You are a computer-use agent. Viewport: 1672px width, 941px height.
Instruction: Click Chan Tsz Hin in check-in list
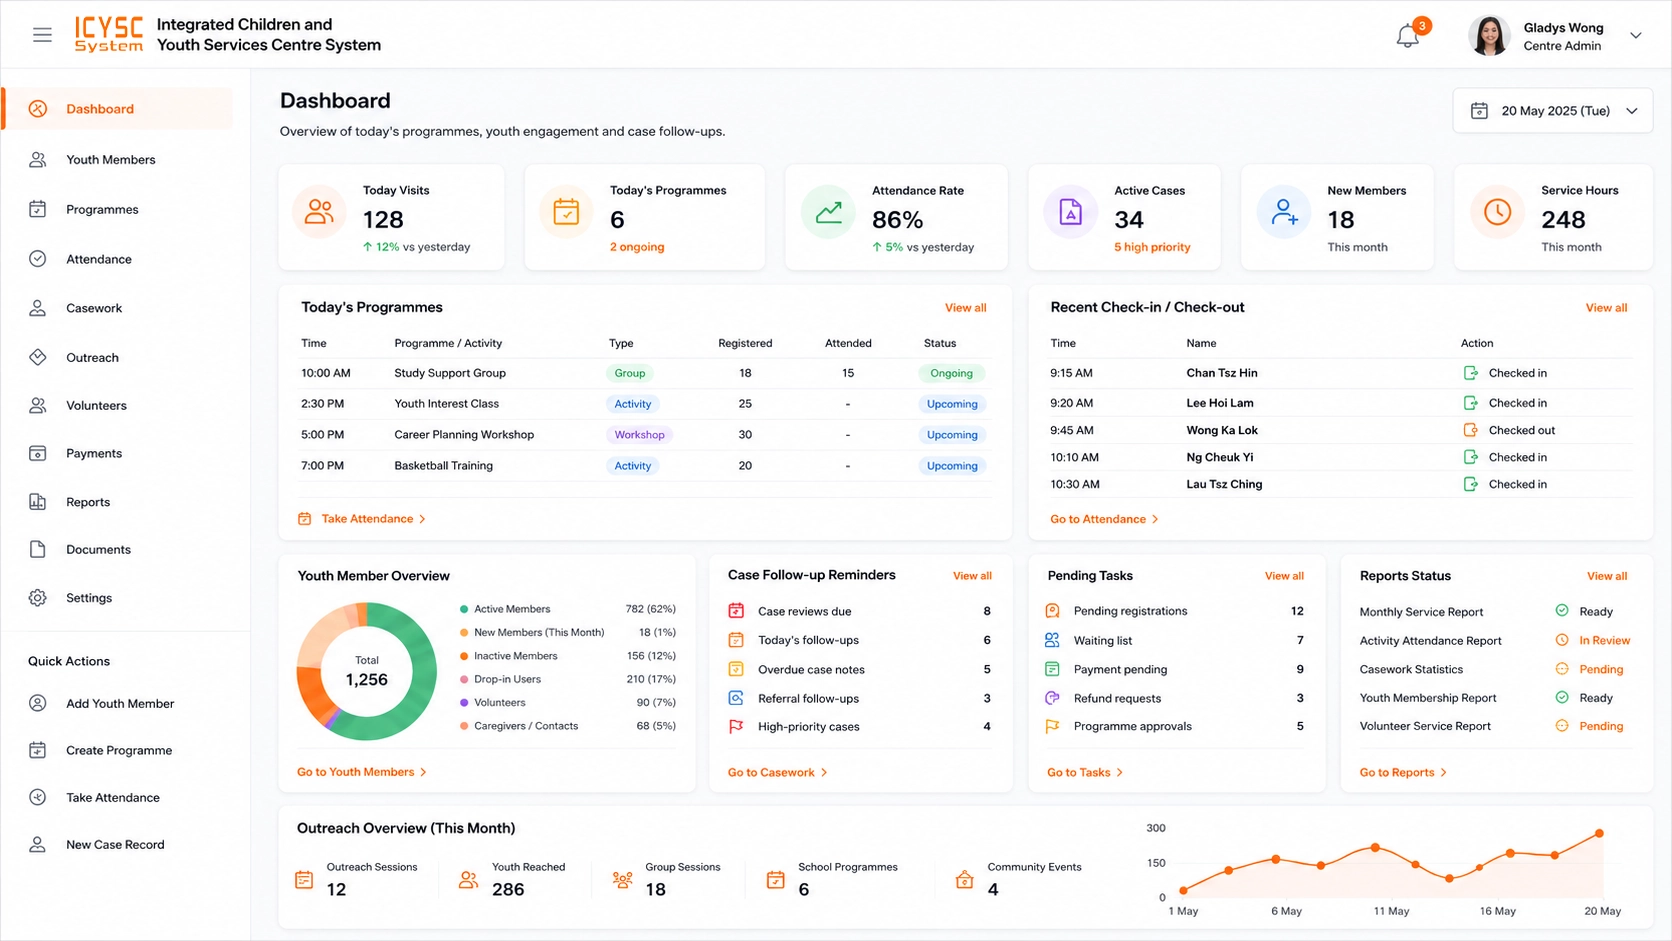(1221, 373)
